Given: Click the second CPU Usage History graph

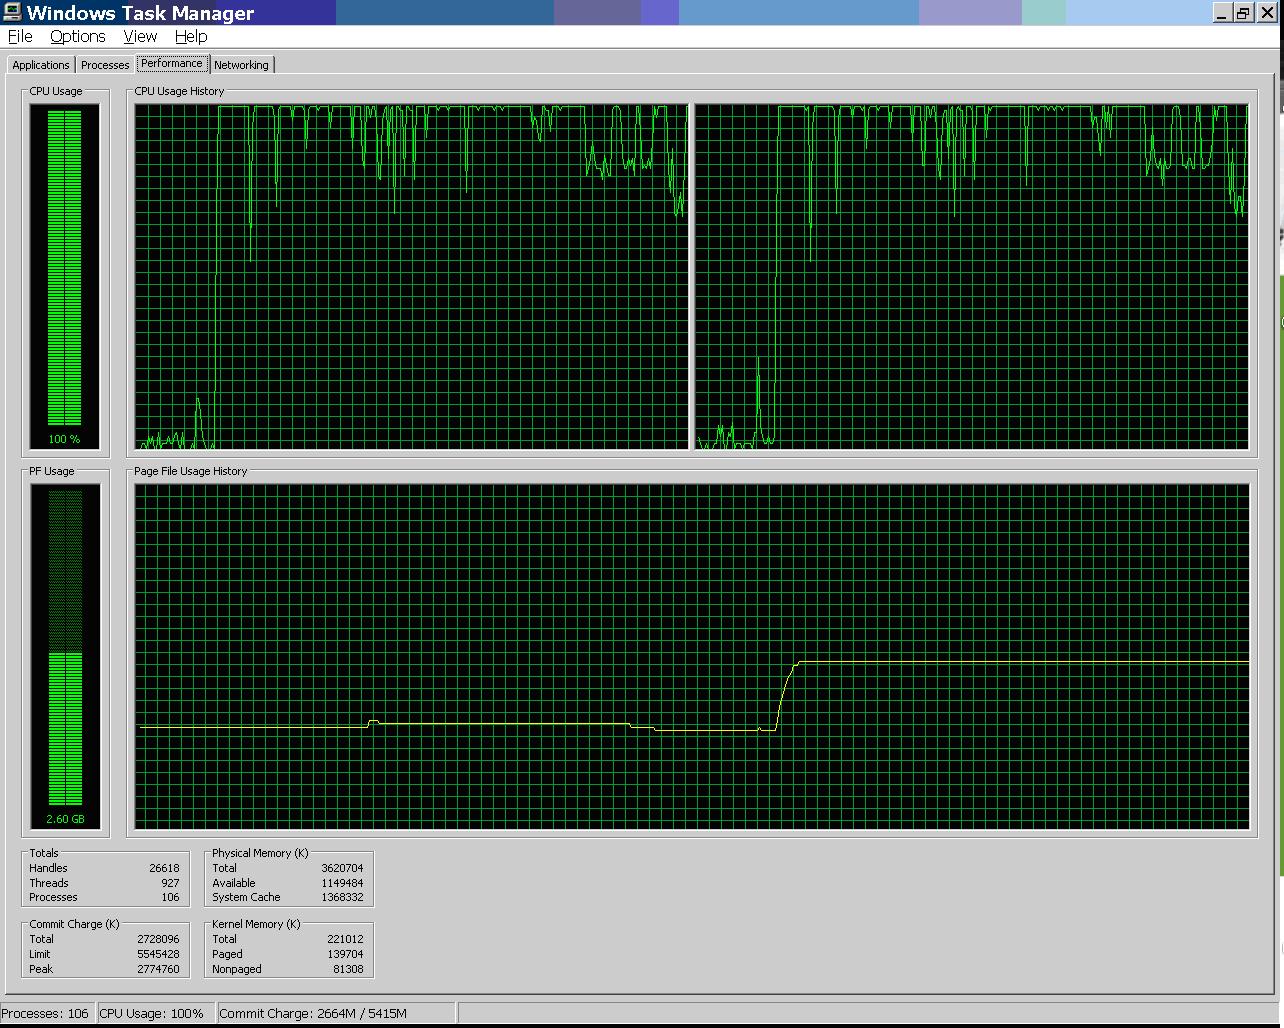Looking at the screenshot, I should pyautogui.click(x=972, y=276).
